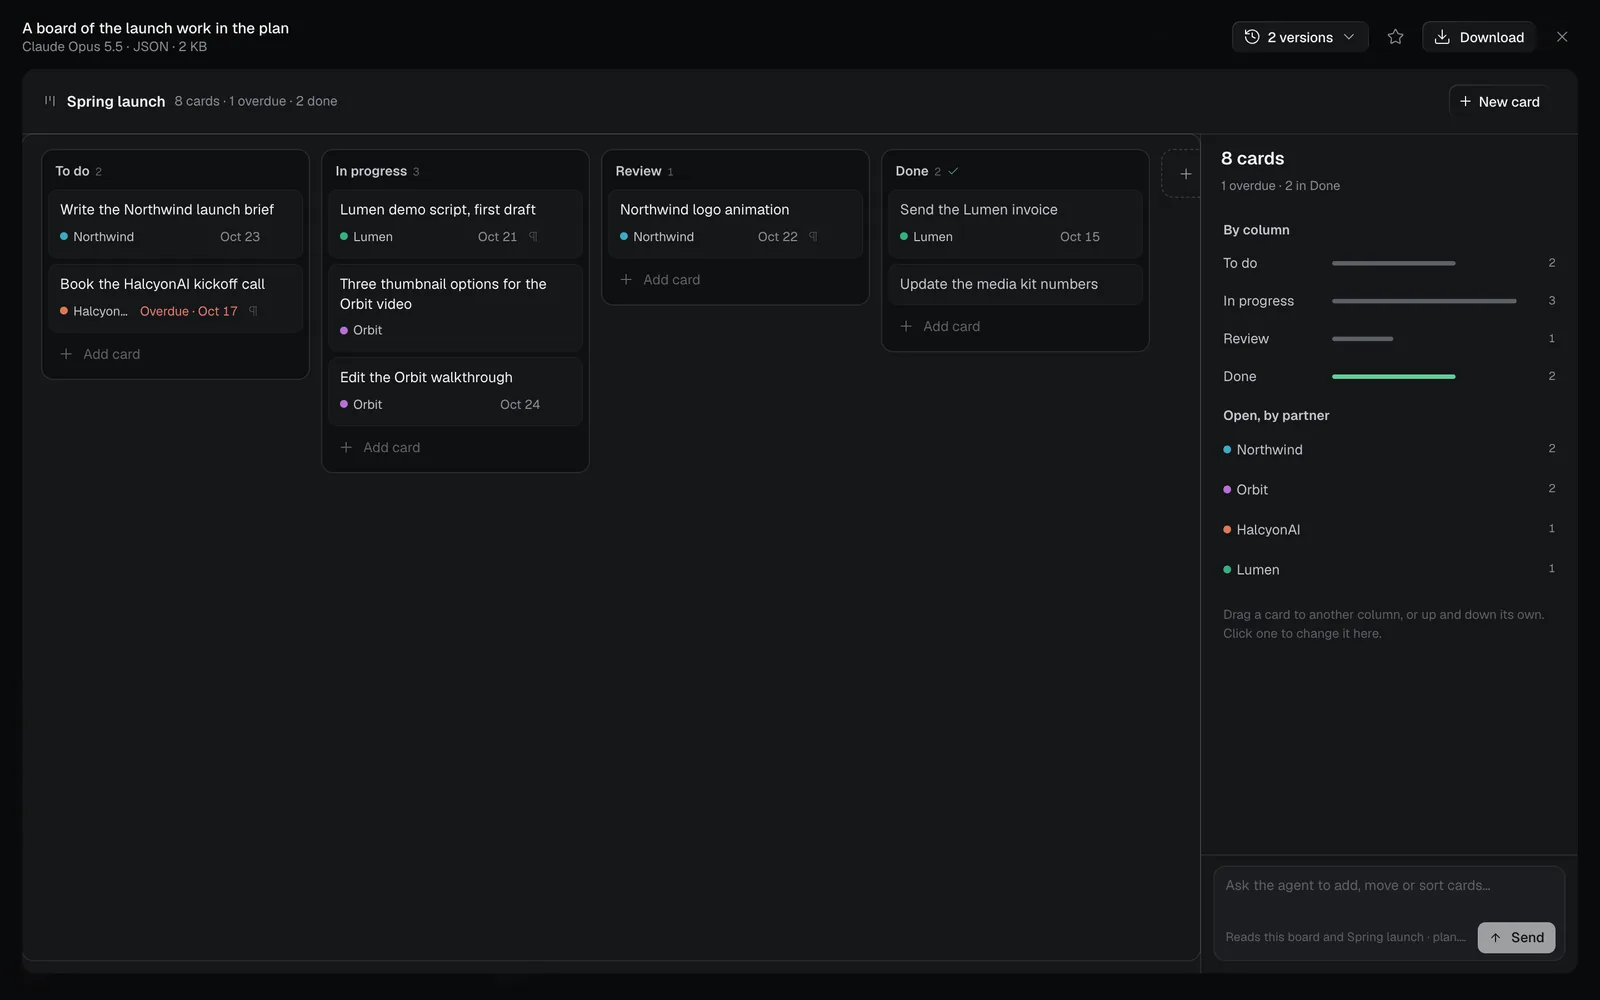Open the note on HalcyonAI kickoff call card

[x=253, y=311]
